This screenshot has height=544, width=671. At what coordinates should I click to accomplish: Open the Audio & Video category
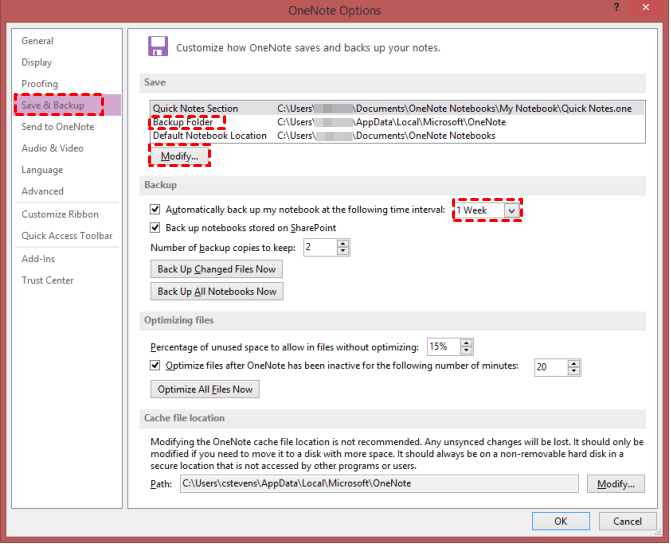coord(53,148)
